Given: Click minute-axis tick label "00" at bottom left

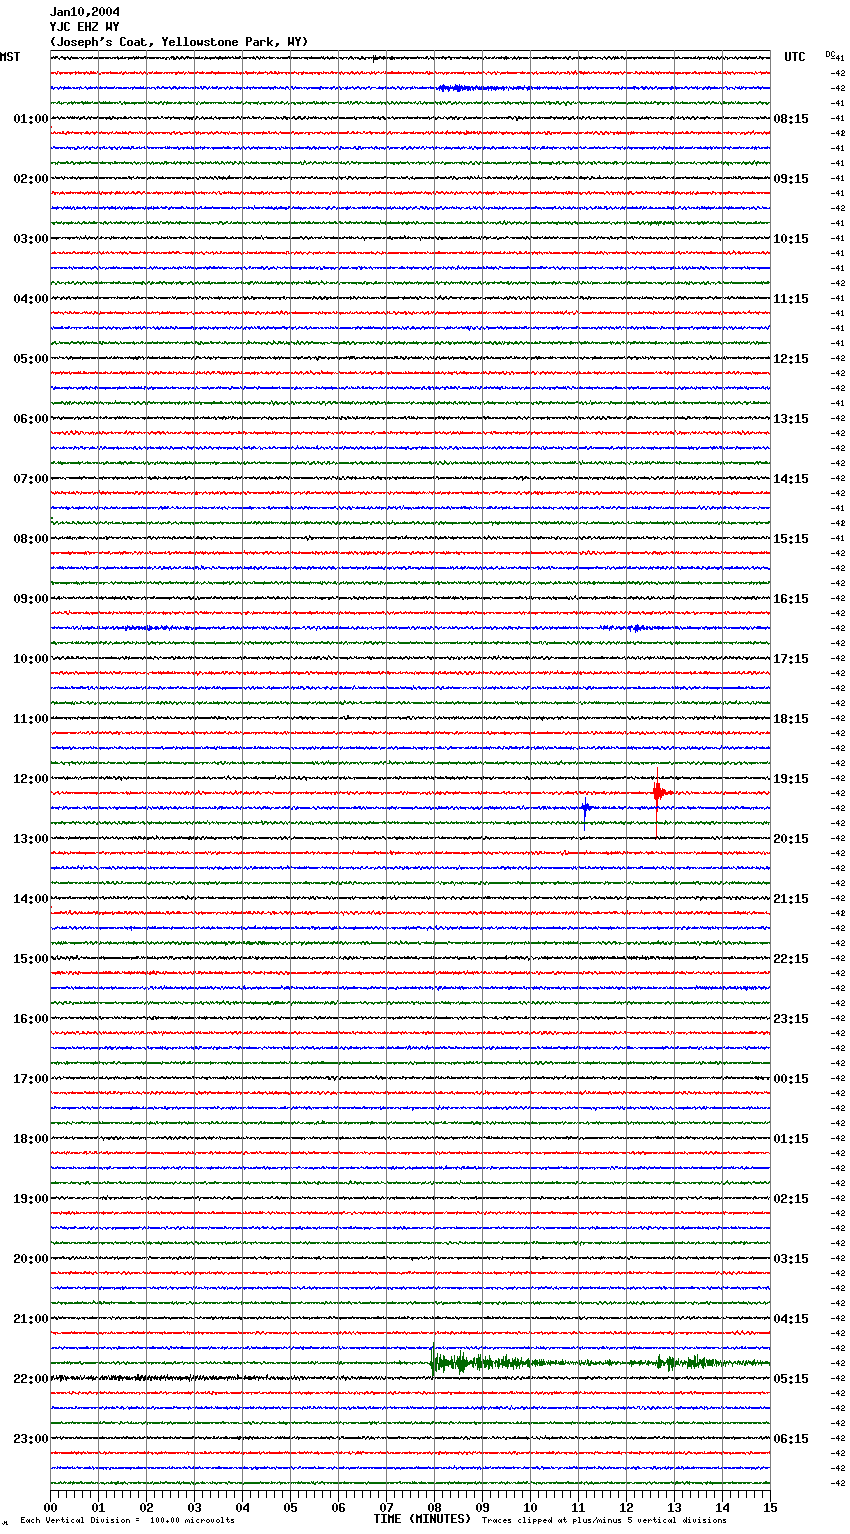Looking at the screenshot, I should pyautogui.click(x=50, y=1507).
